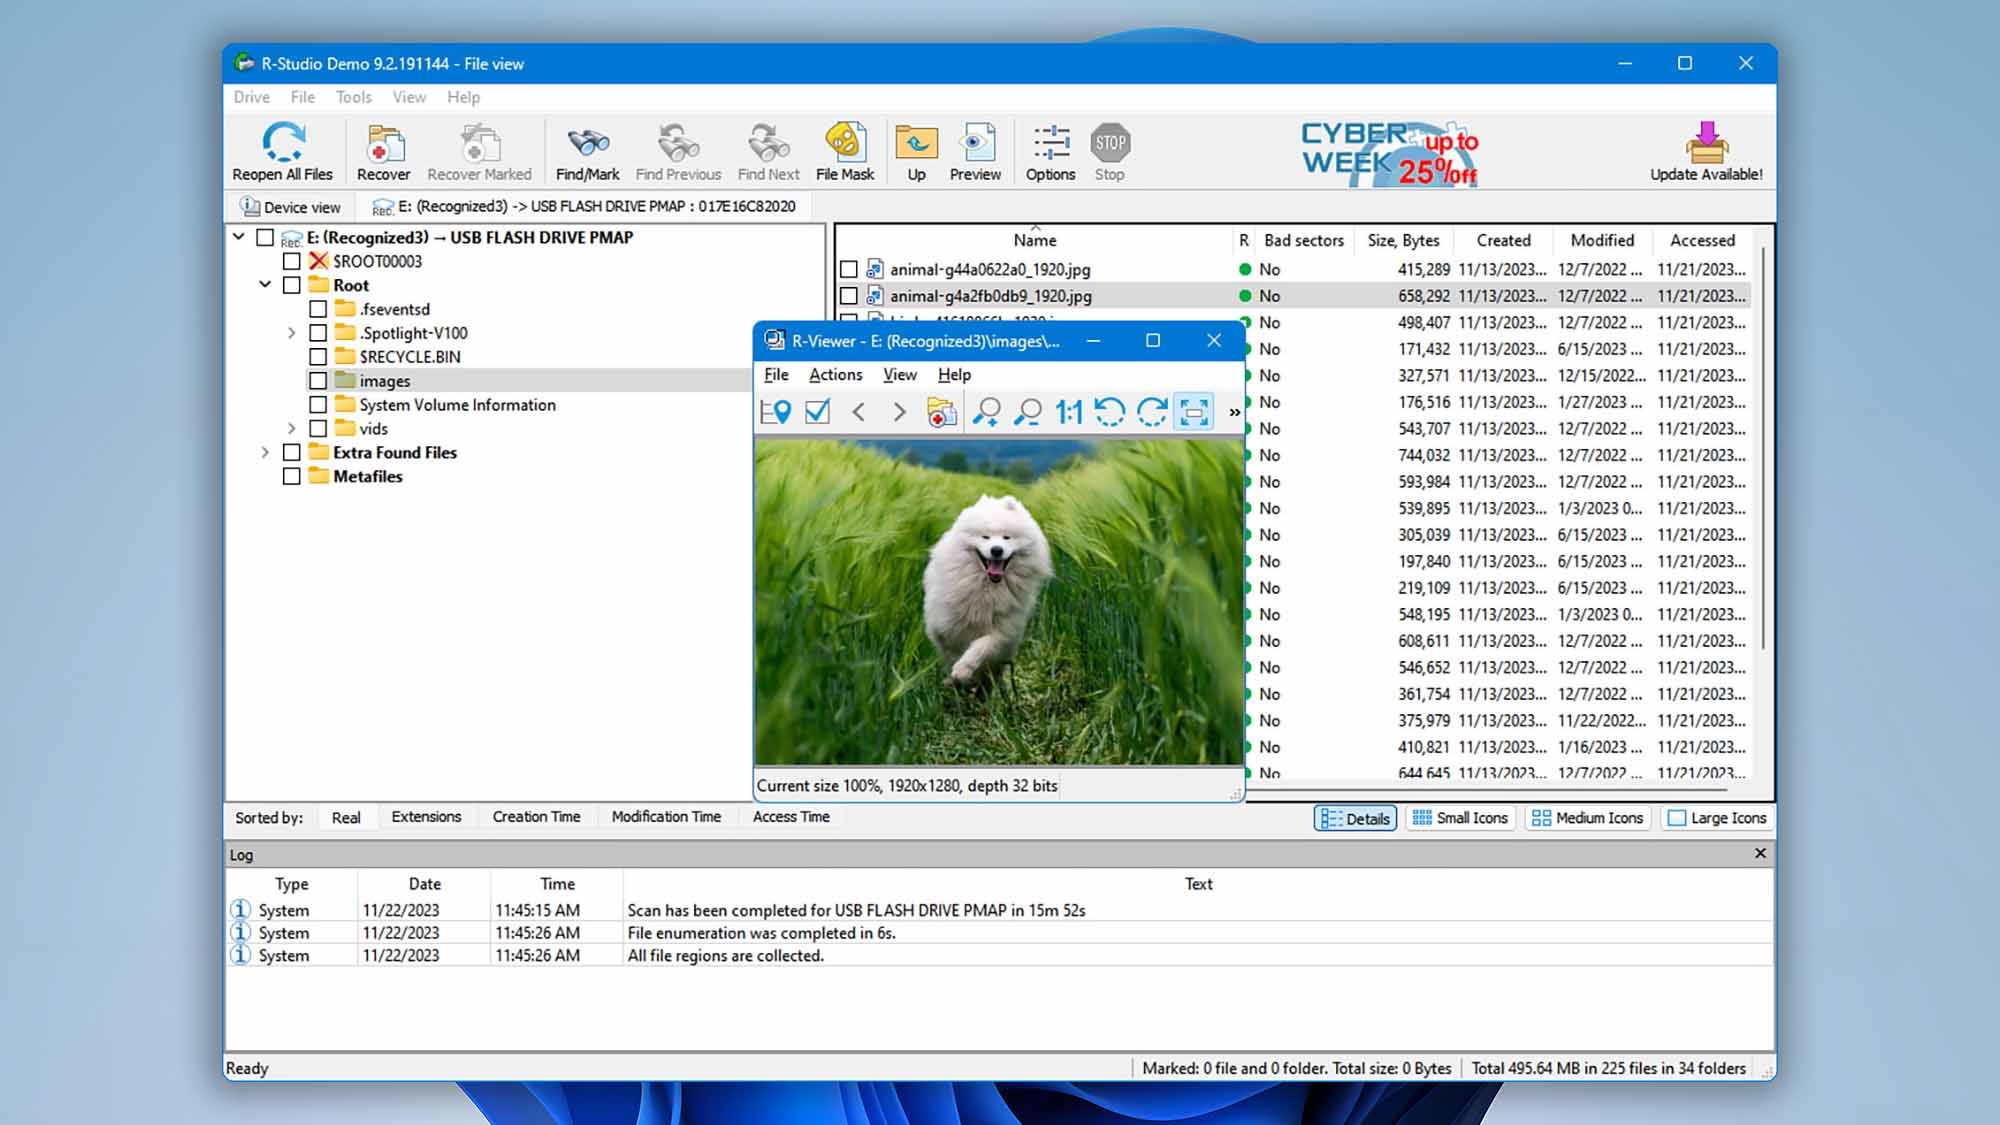Collapse the Root folder tree branch
The width and height of the screenshot is (2000, 1125).
pyautogui.click(x=263, y=284)
